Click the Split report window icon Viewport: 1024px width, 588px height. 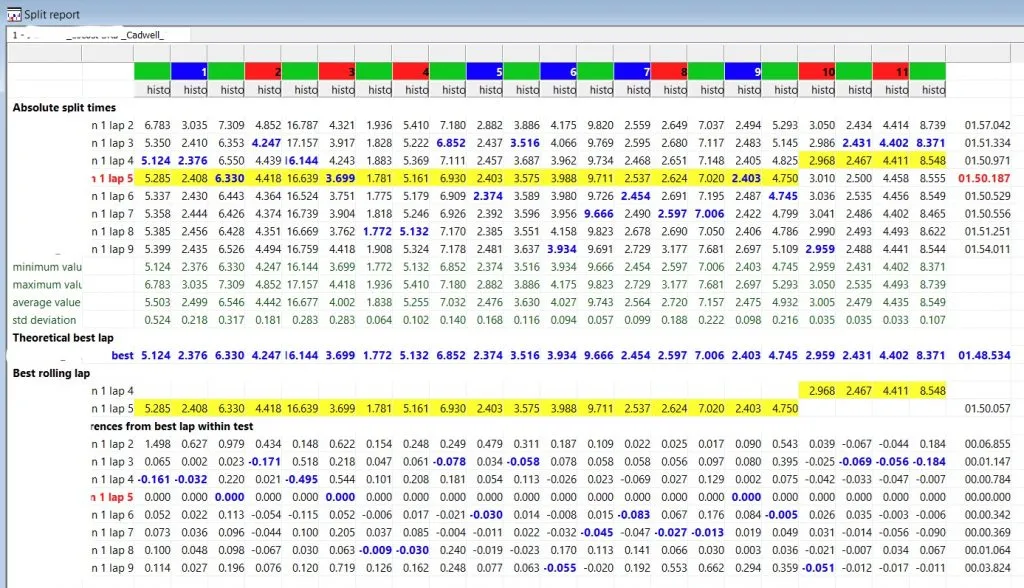pos(13,14)
